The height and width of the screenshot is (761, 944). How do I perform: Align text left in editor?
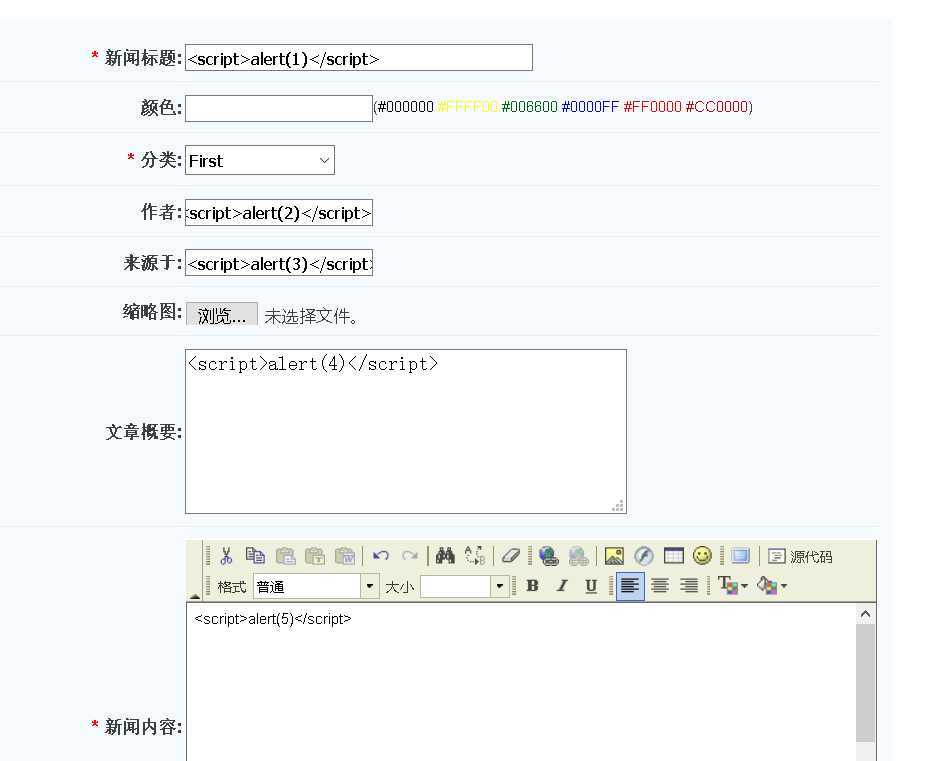pos(630,586)
